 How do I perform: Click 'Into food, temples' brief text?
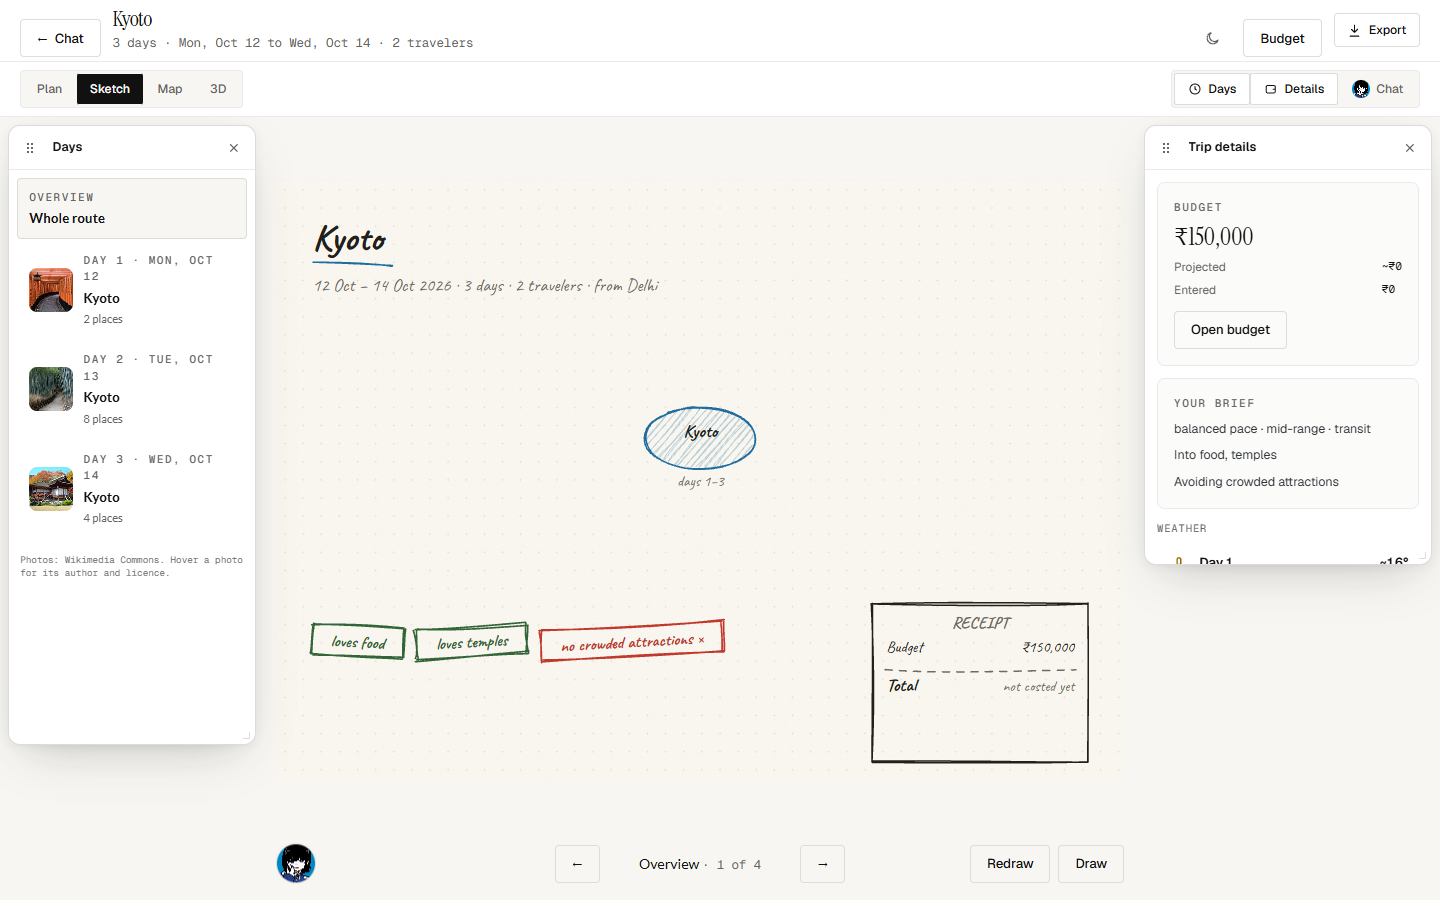point(1225,455)
